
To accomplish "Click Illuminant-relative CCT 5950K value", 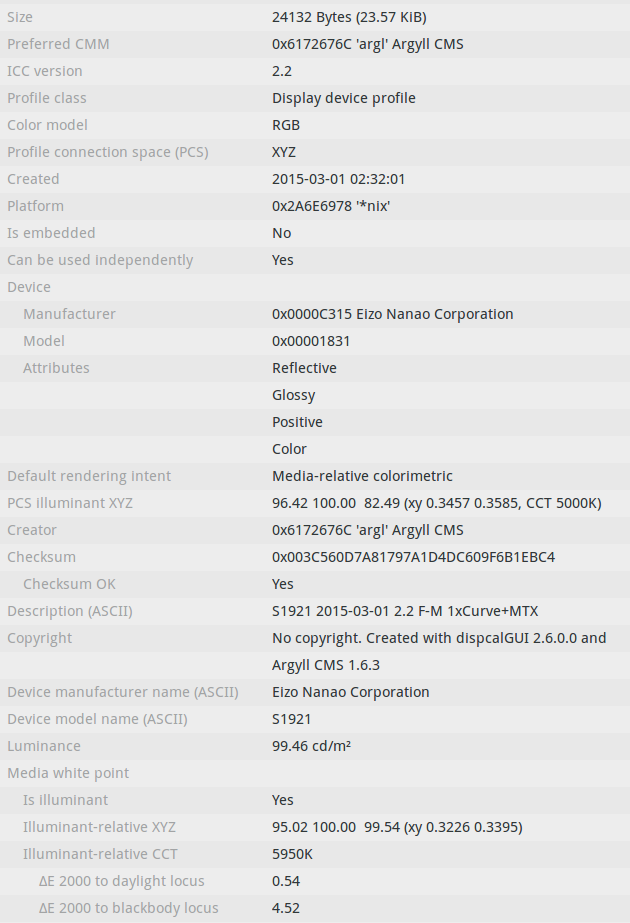I will pyautogui.click(x=293, y=854).
